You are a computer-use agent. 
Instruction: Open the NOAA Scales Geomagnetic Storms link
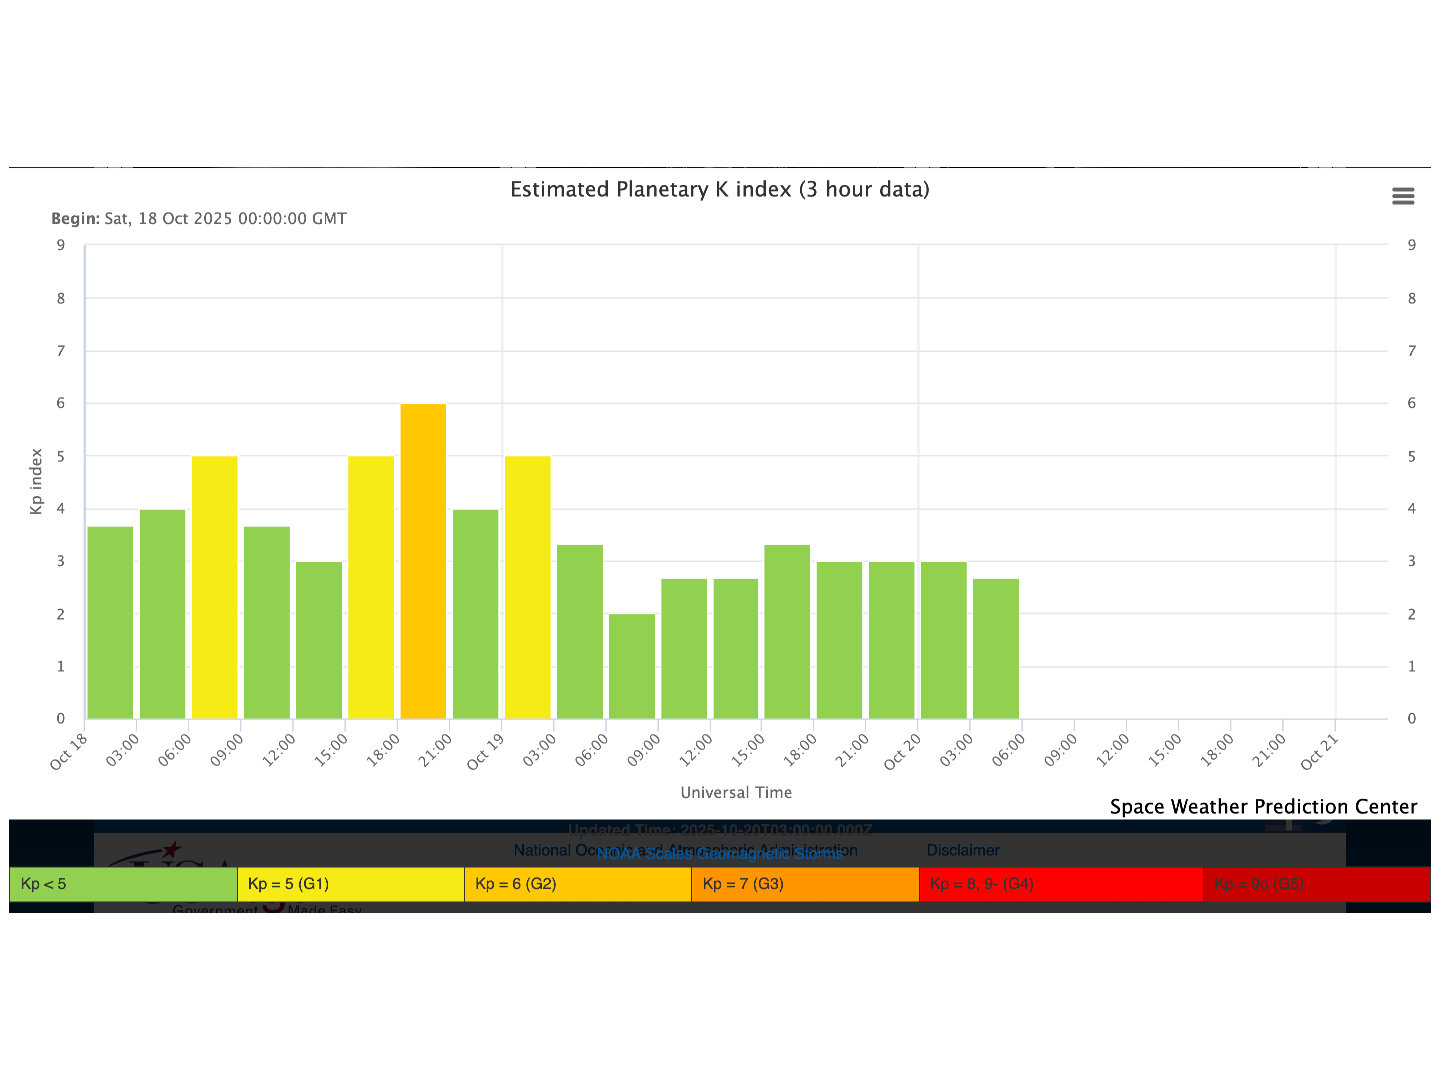coord(719,854)
